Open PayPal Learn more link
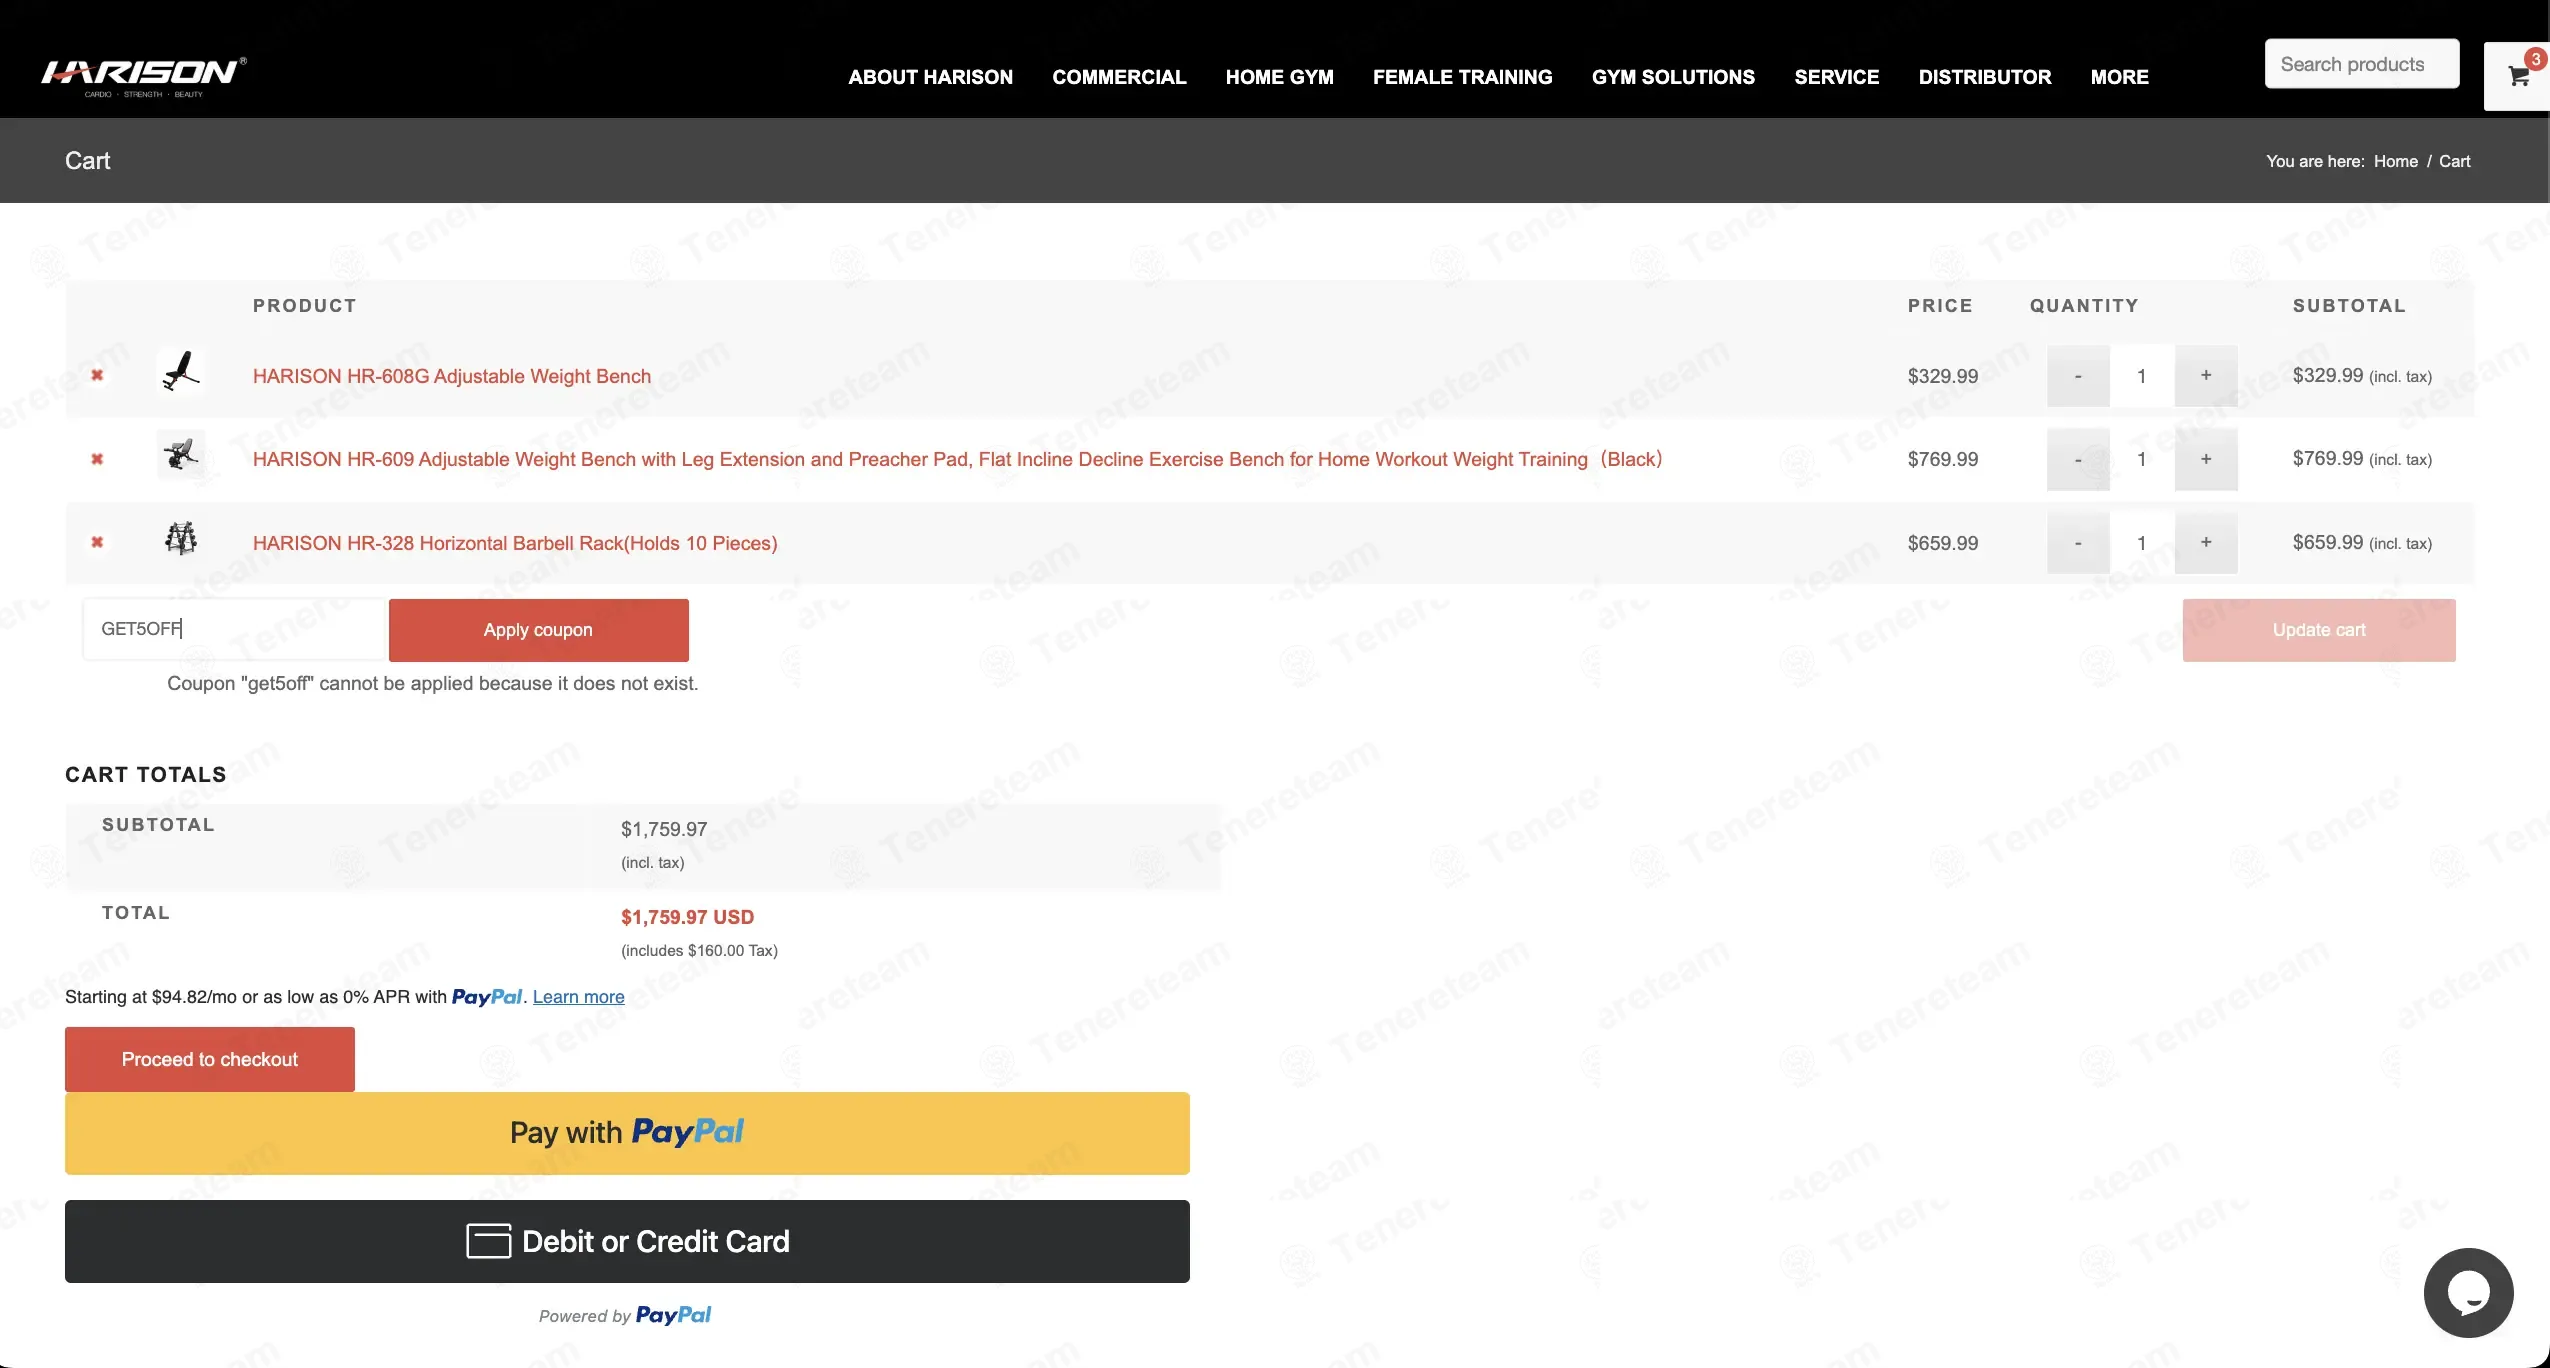The height and width of the screenshot is (1368, 2550). (x=578, y=997)
